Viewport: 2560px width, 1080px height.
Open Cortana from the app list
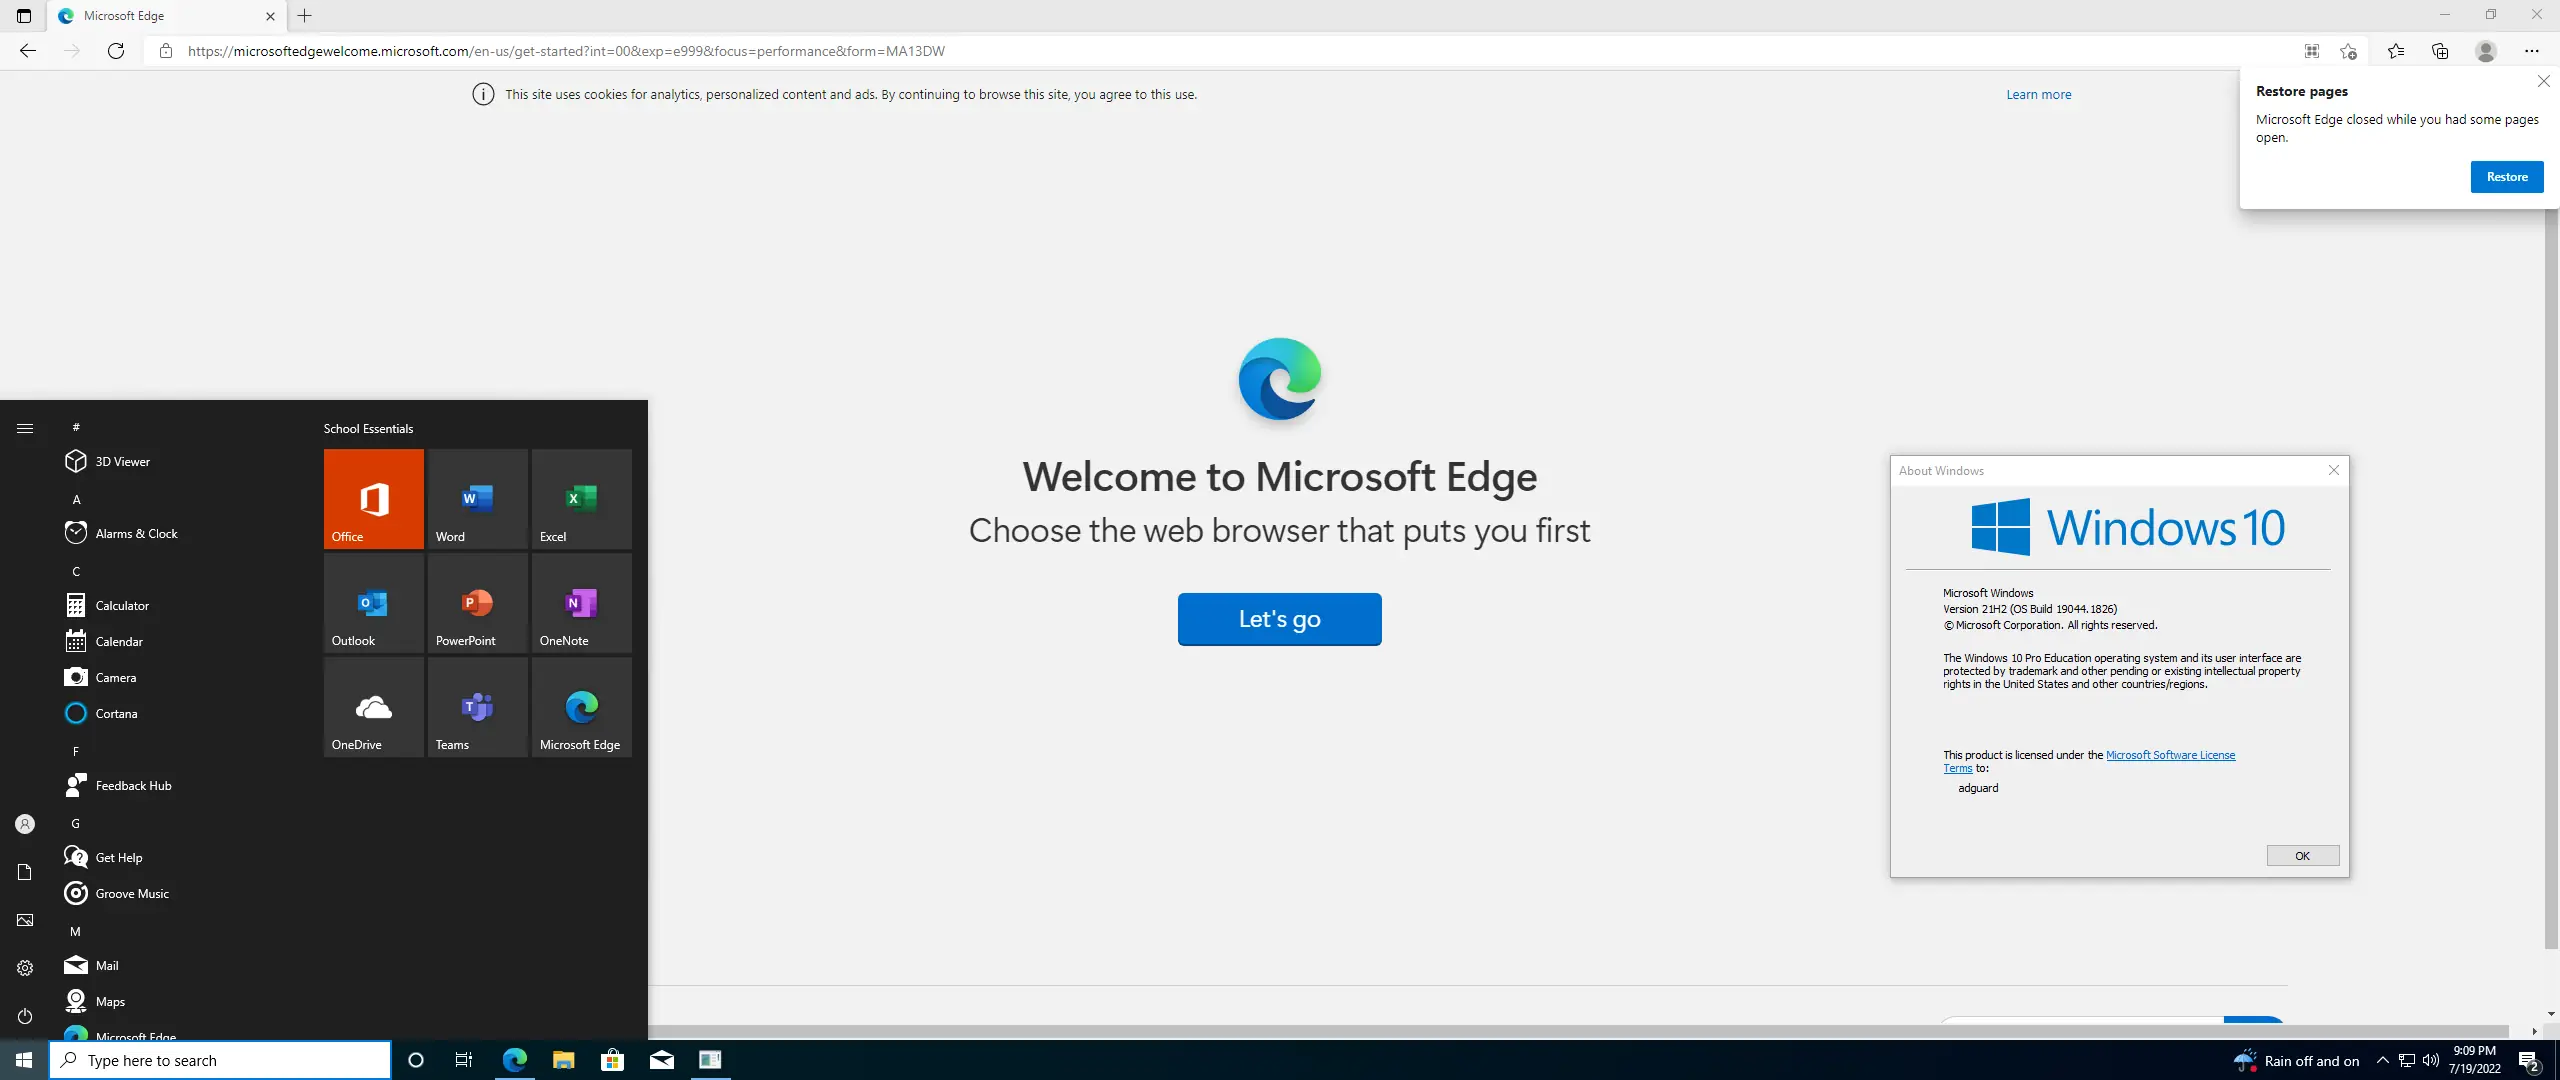pyautogui.click(x=115, y=713)
